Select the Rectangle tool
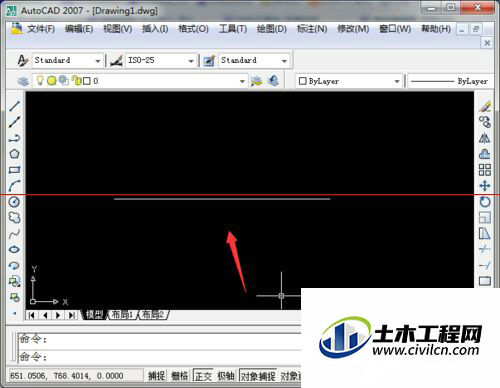The image size is (500, 388). [x=14, y=170]
